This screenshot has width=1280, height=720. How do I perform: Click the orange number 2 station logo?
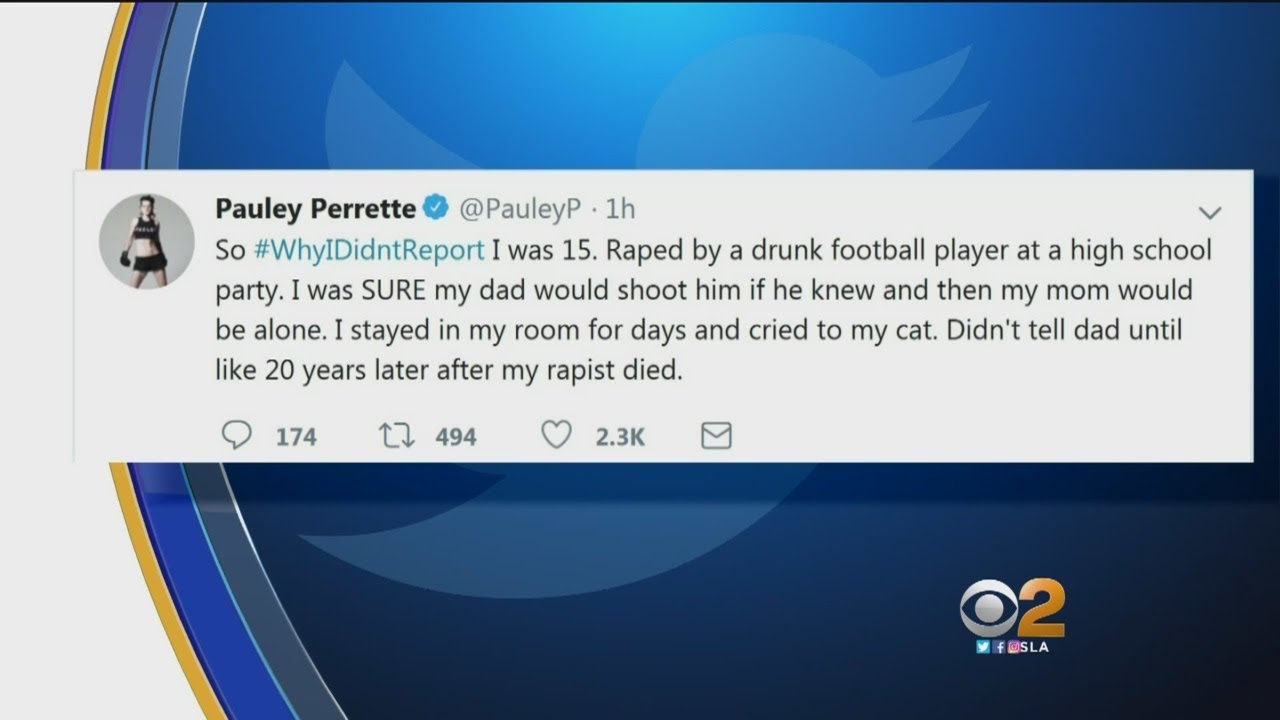pyautogui.click(x=1041, y=608)
